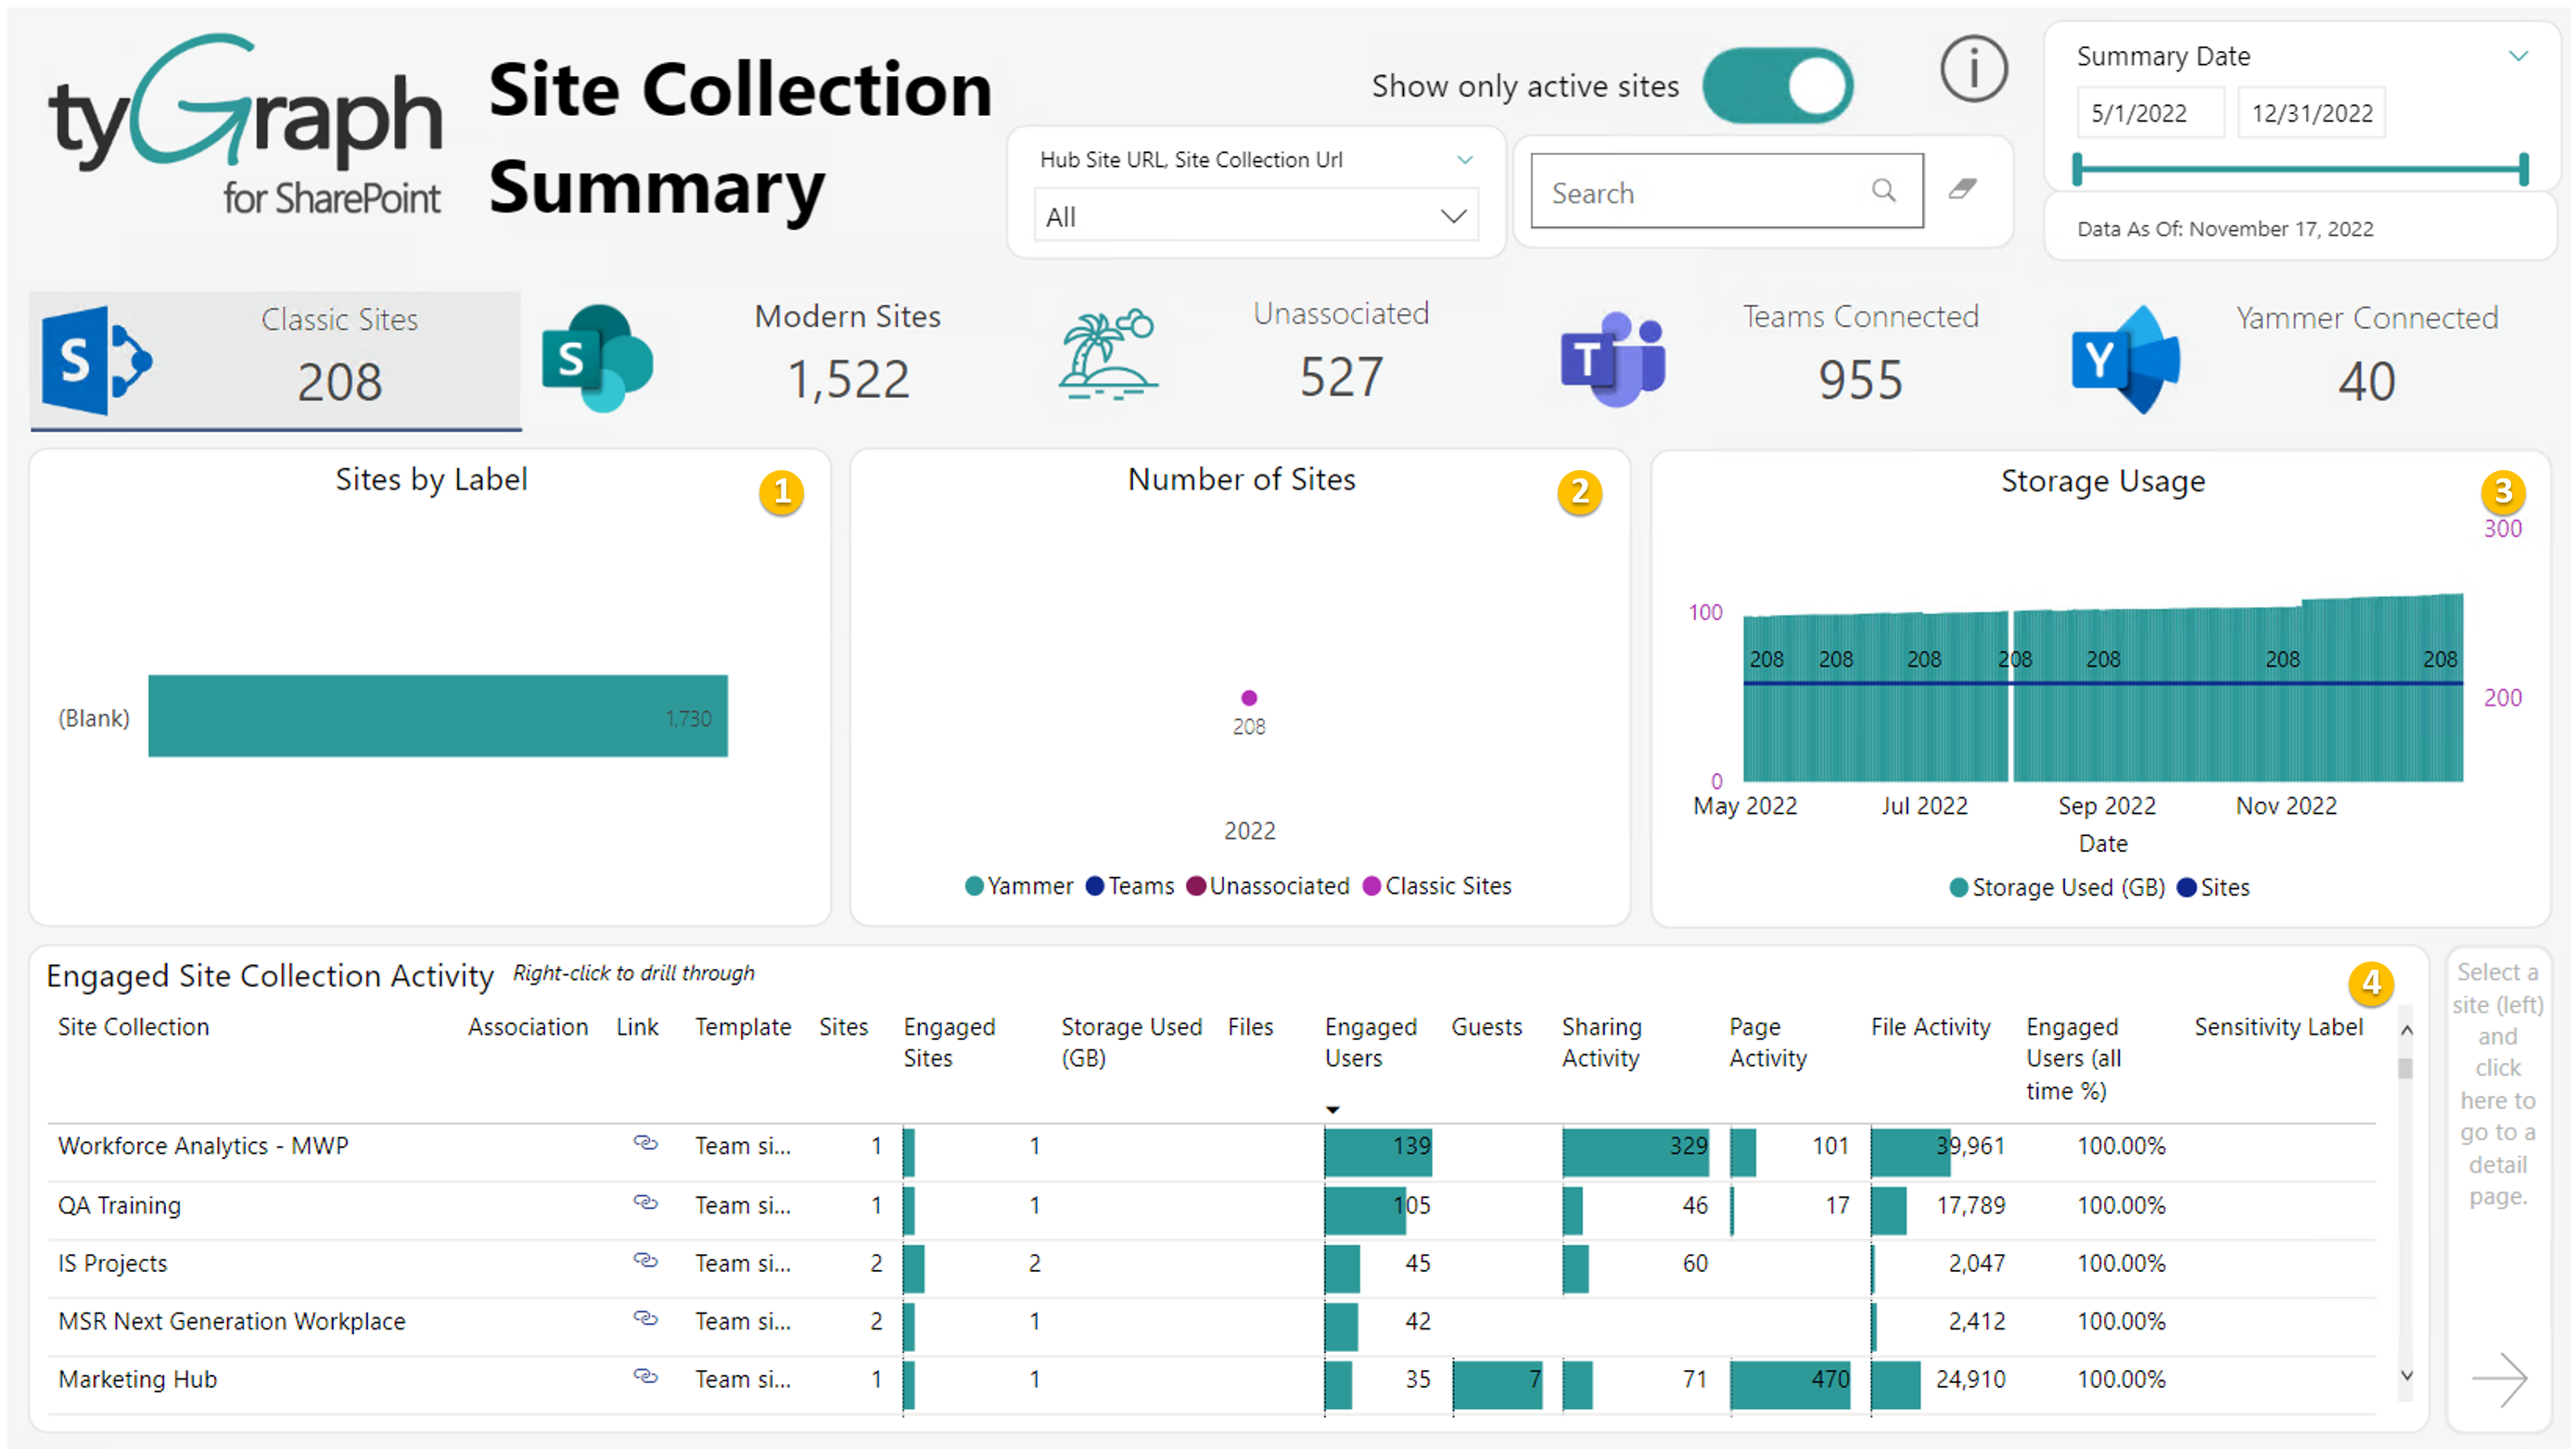Image resolution: width=2576 pixels, height=1449 pixels.
Task: Click the Classic Sites SharePoint icon
Action: click(97, 360)
